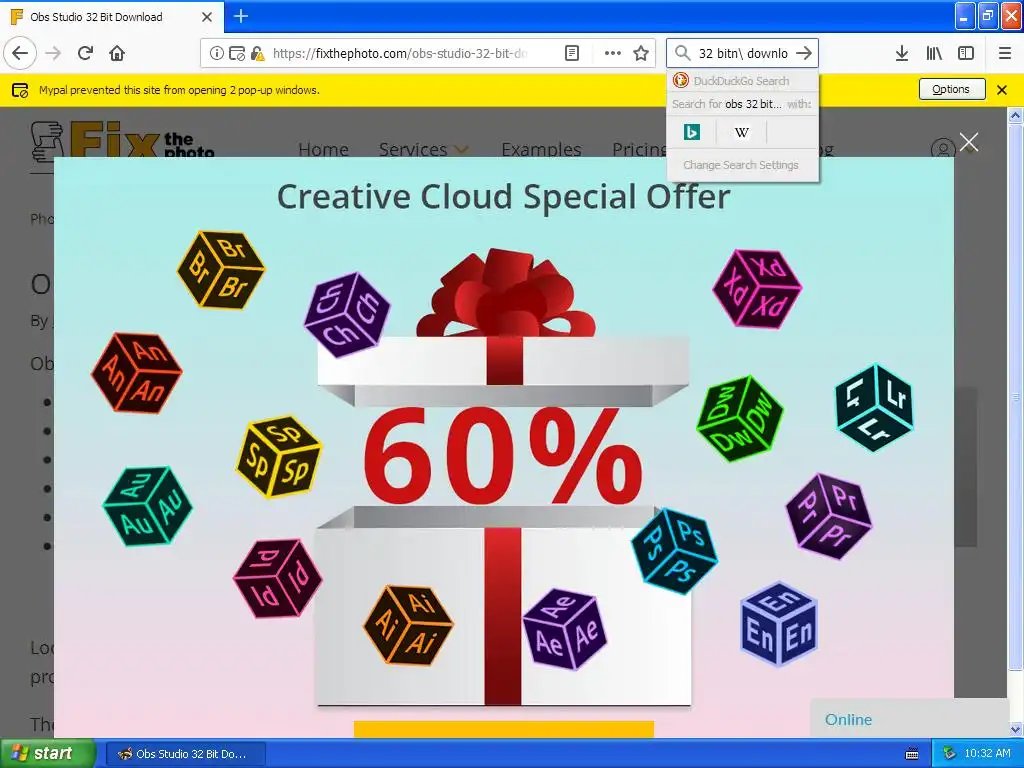Dismiss the yellow pop-up notification bar
The width and height of the screenshot is (1024, 768).
pyautogui.click(x=1002, y=90)
